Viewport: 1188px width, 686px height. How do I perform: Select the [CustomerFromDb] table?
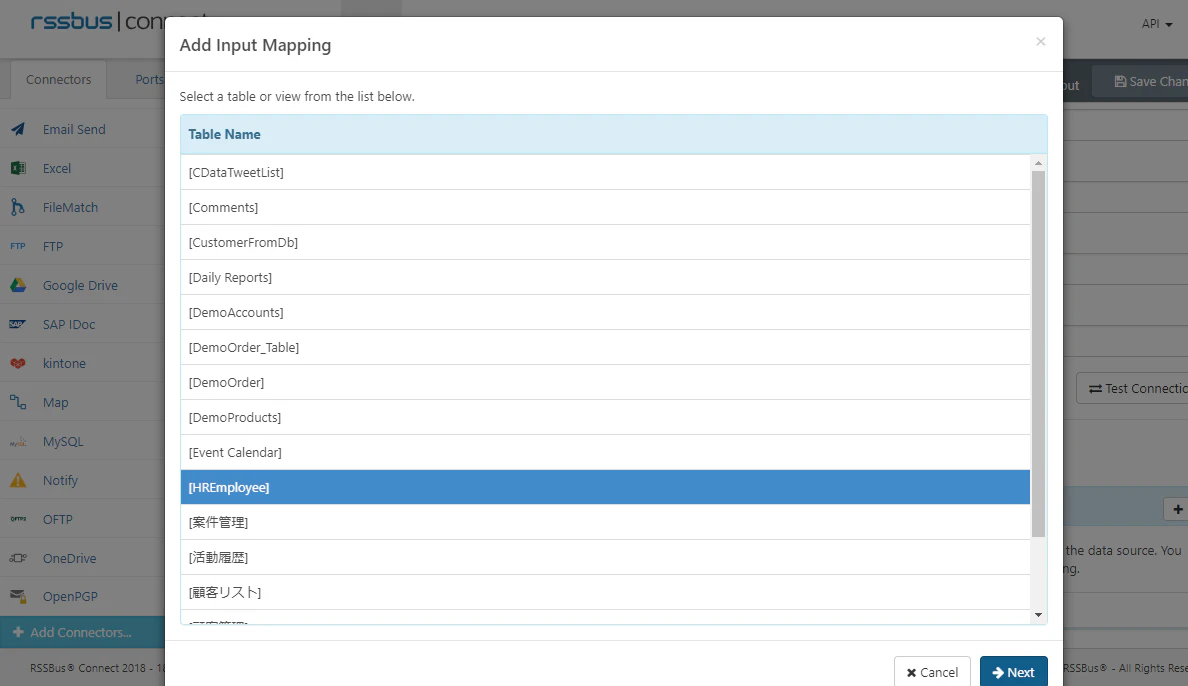(605, 242)
